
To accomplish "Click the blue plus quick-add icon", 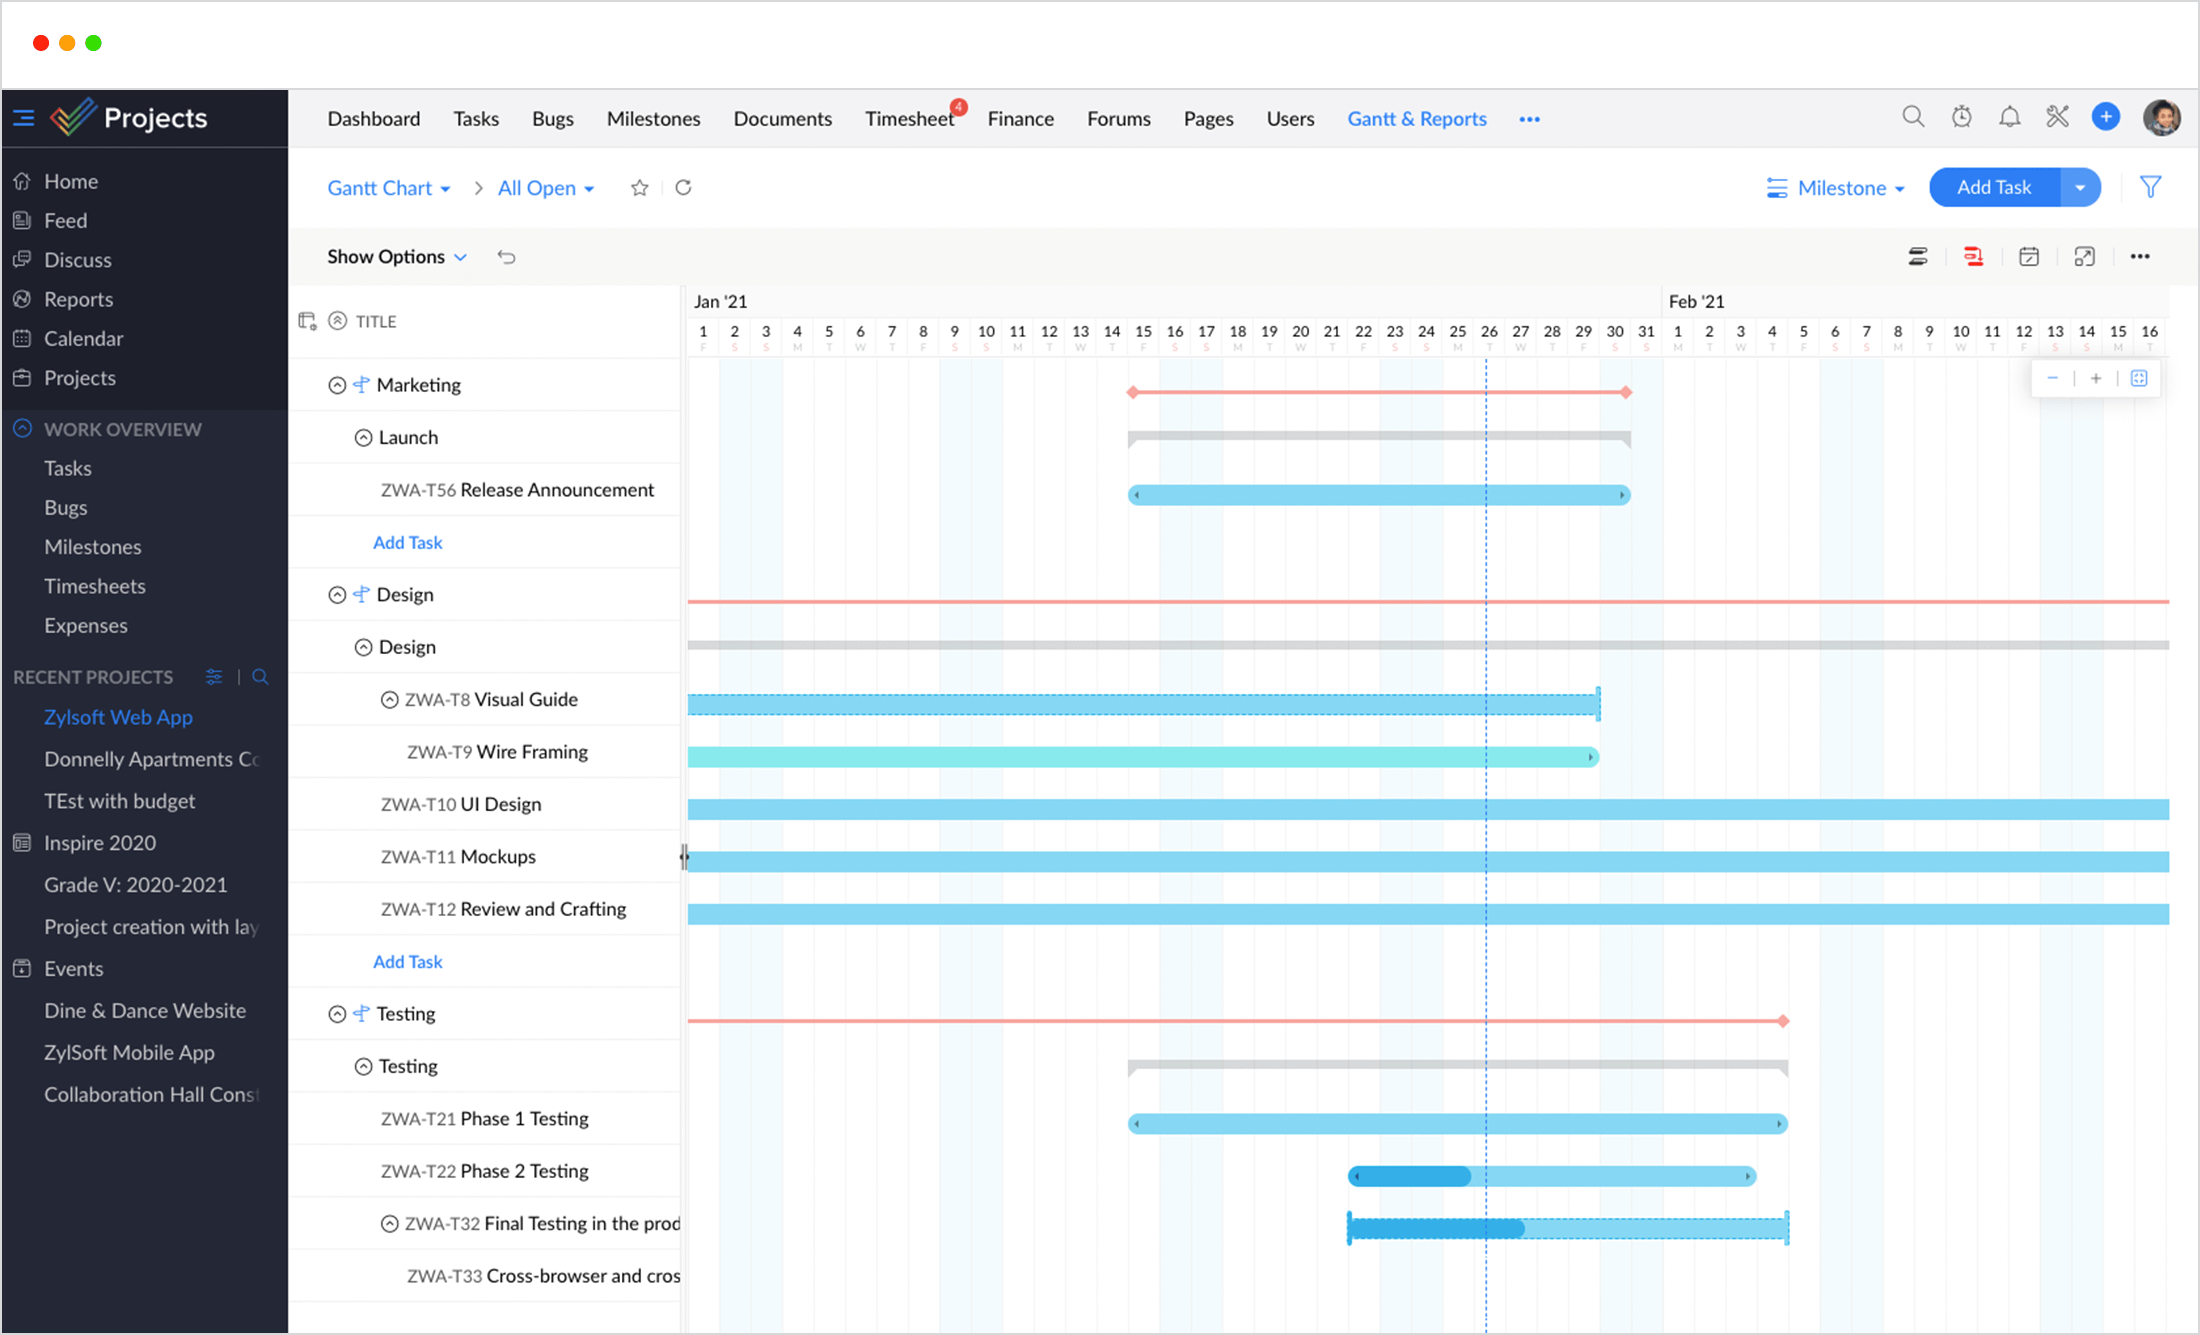I will [2106, 117].
